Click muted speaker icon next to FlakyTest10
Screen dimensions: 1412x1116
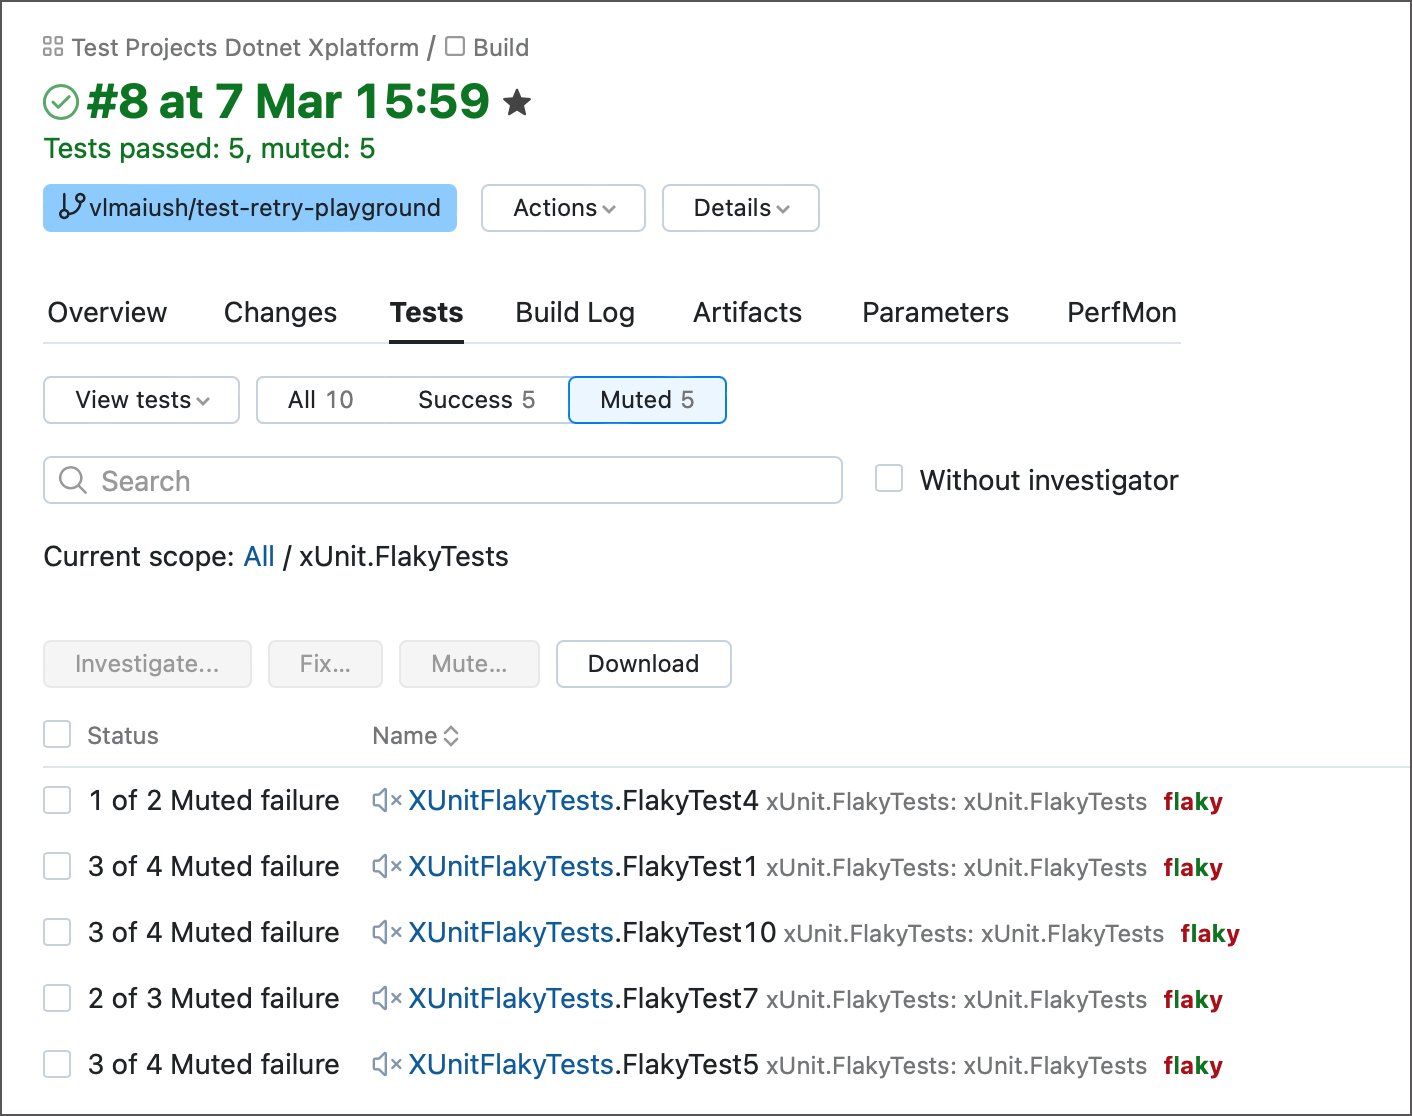386,932
